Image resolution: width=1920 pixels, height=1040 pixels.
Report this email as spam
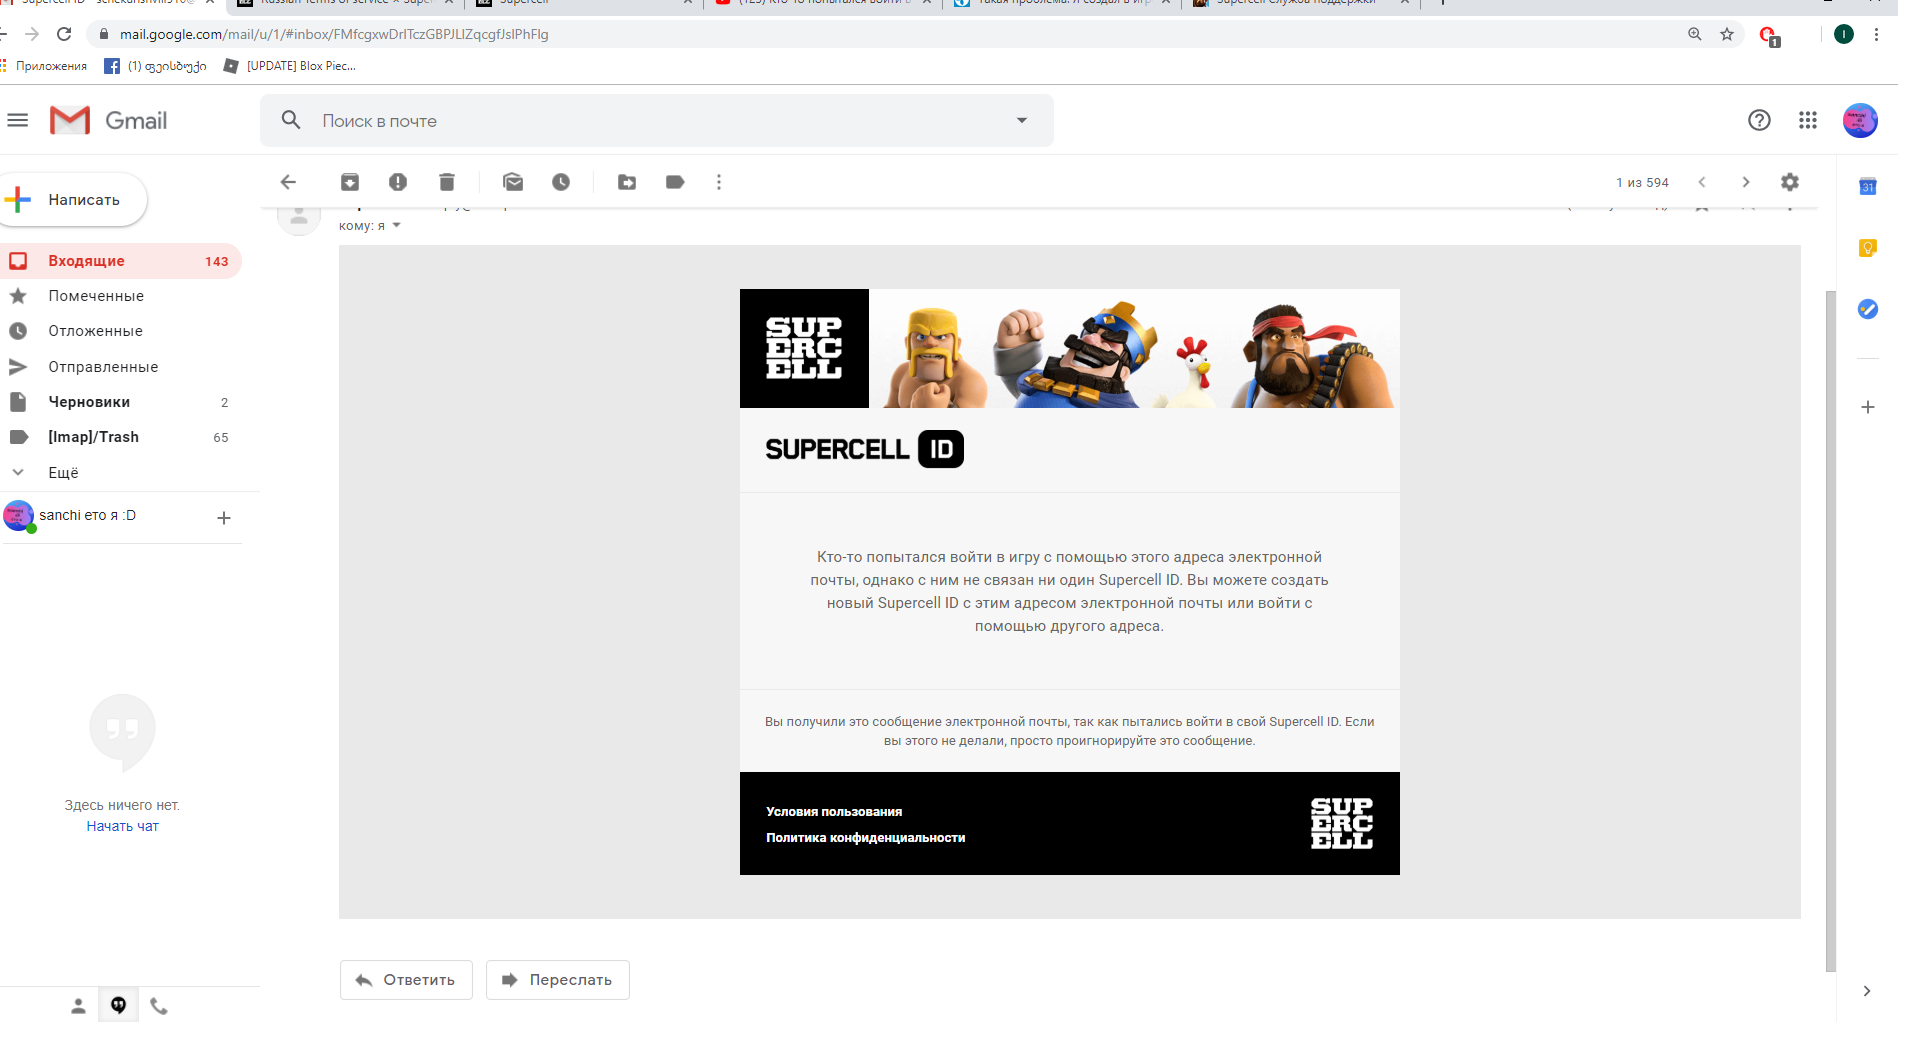tap(398, 182)
